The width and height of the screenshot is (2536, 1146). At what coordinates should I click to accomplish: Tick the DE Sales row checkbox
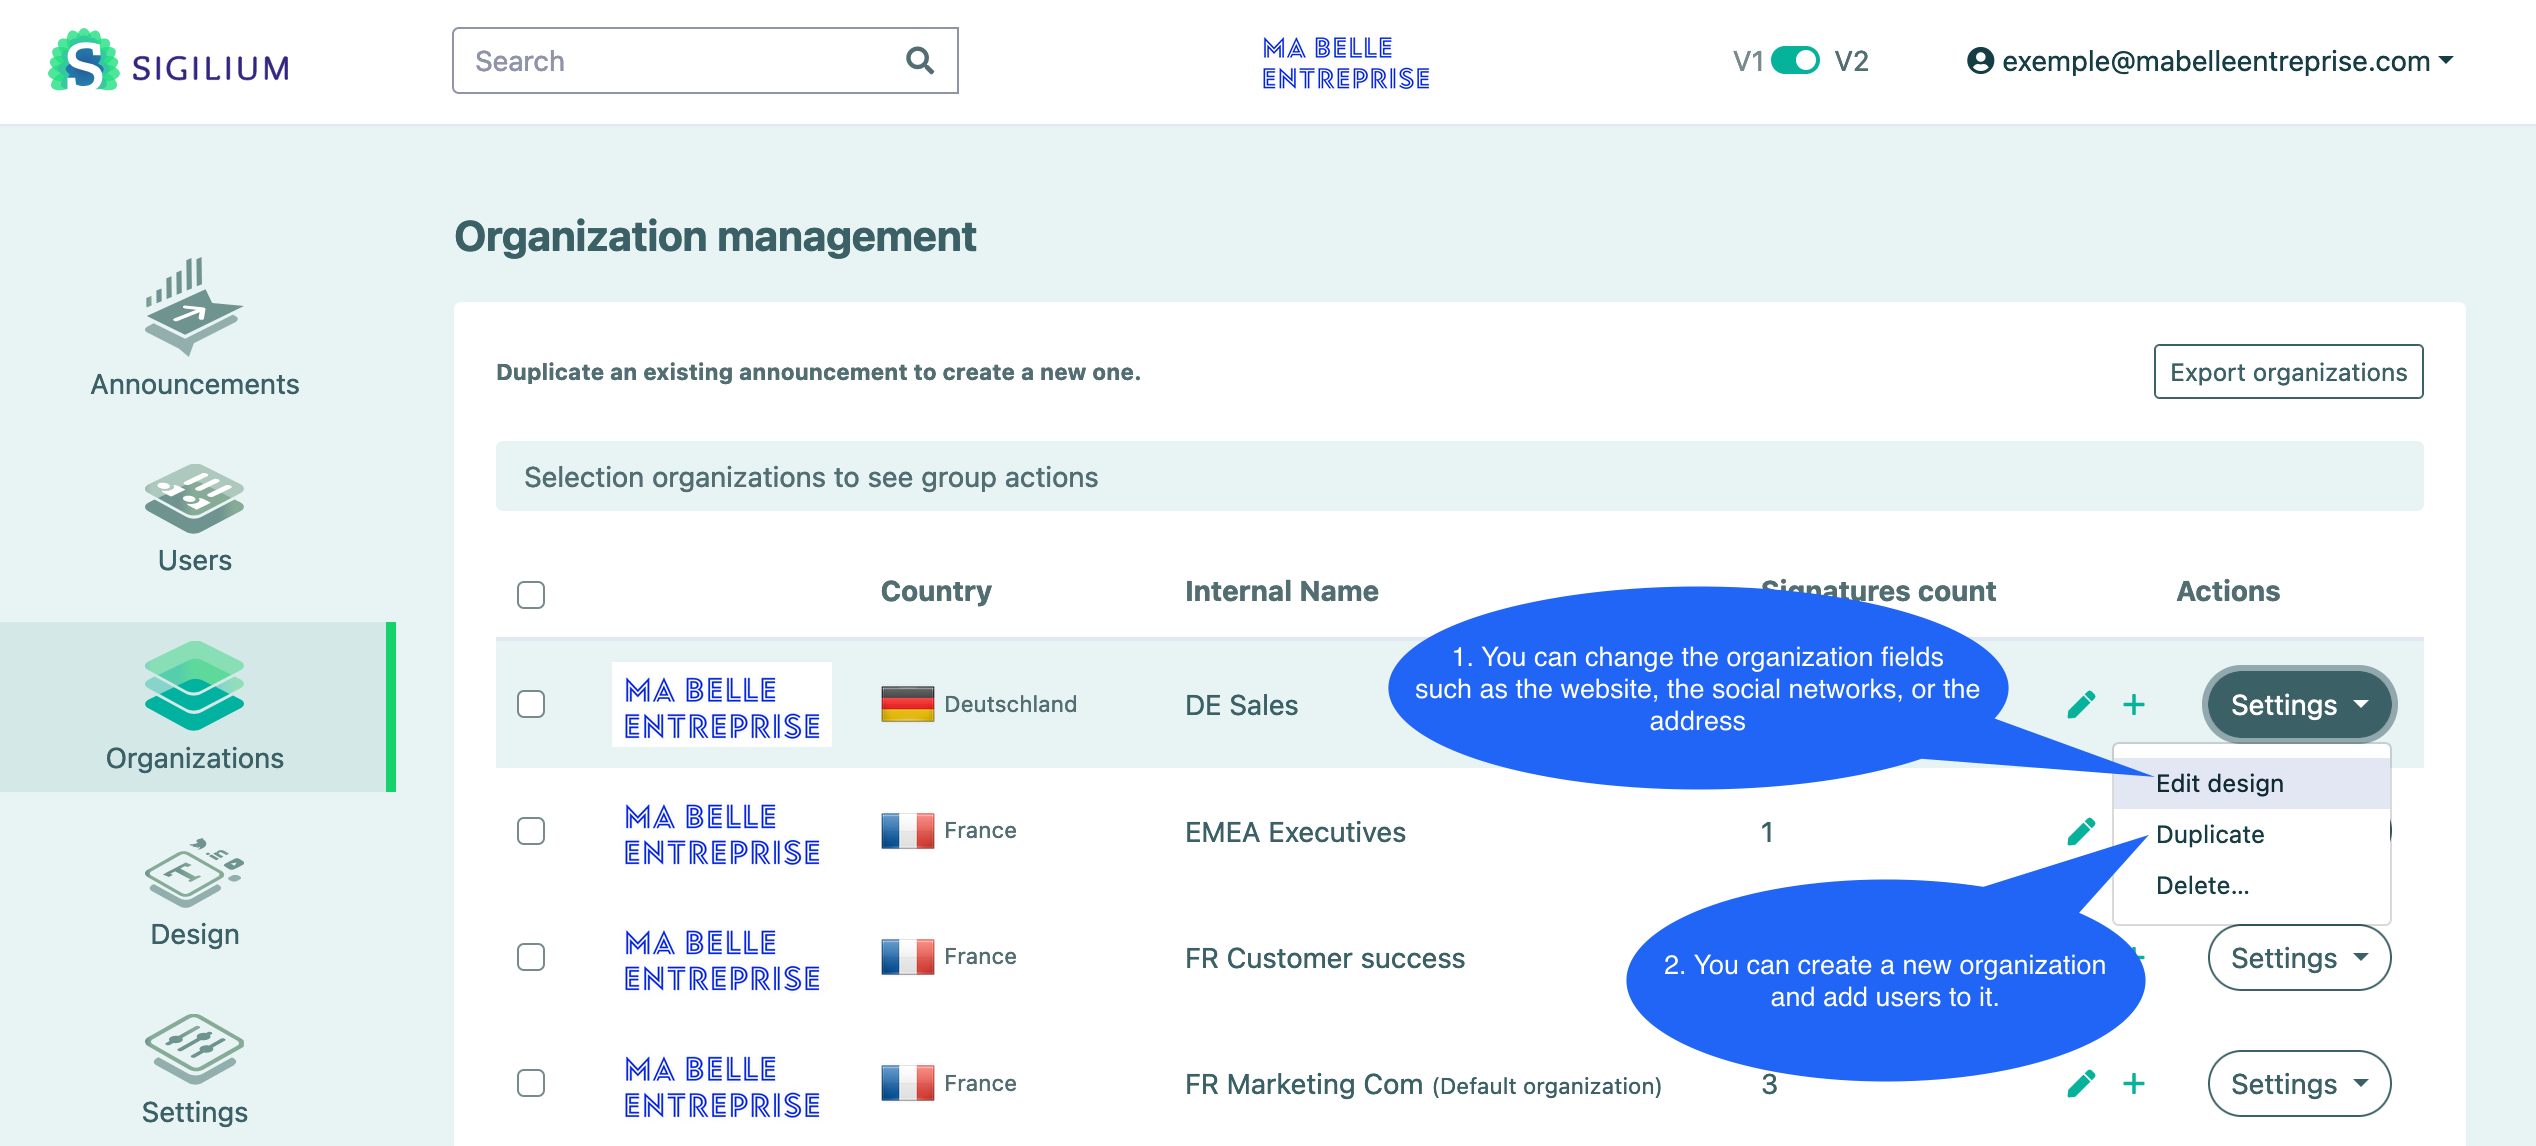[531, 704]
